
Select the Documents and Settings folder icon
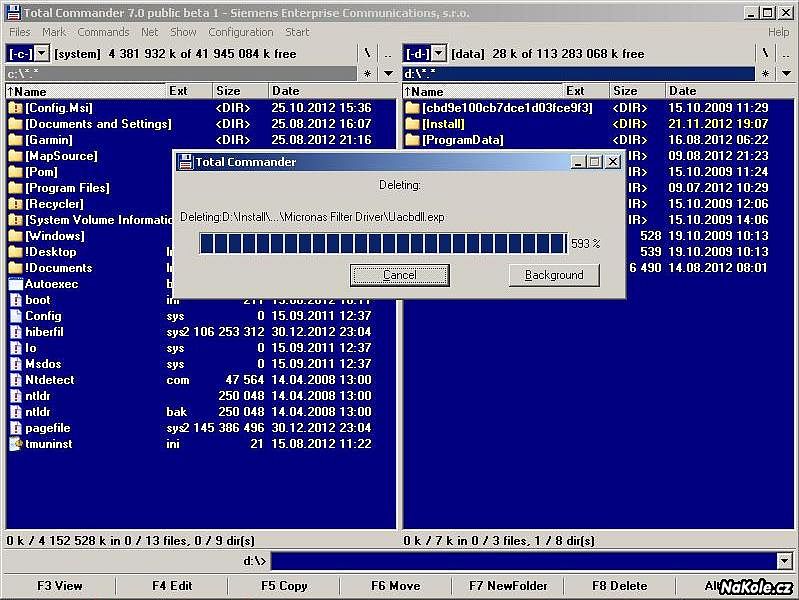[16, 124]
